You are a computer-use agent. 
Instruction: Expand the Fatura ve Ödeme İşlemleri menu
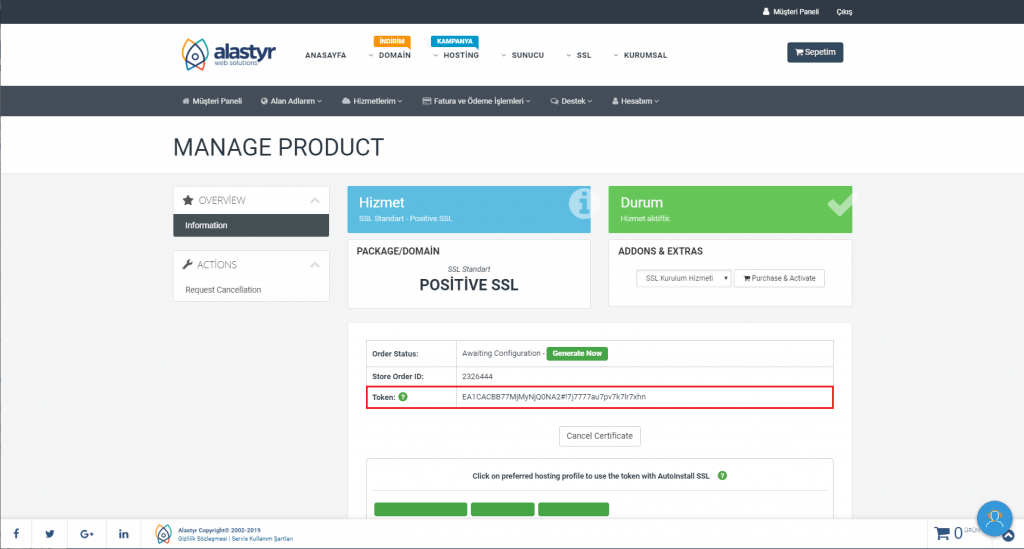(477, 101)
